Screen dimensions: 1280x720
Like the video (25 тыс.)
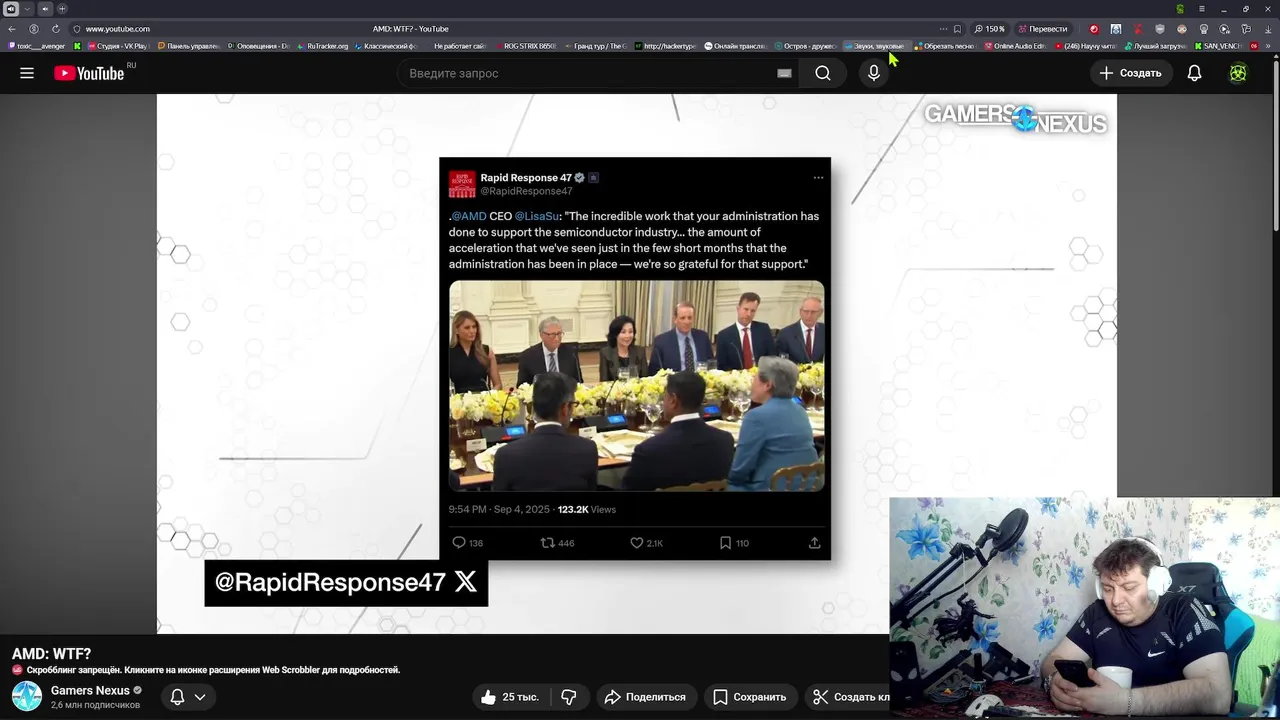(x=510, y=697)
